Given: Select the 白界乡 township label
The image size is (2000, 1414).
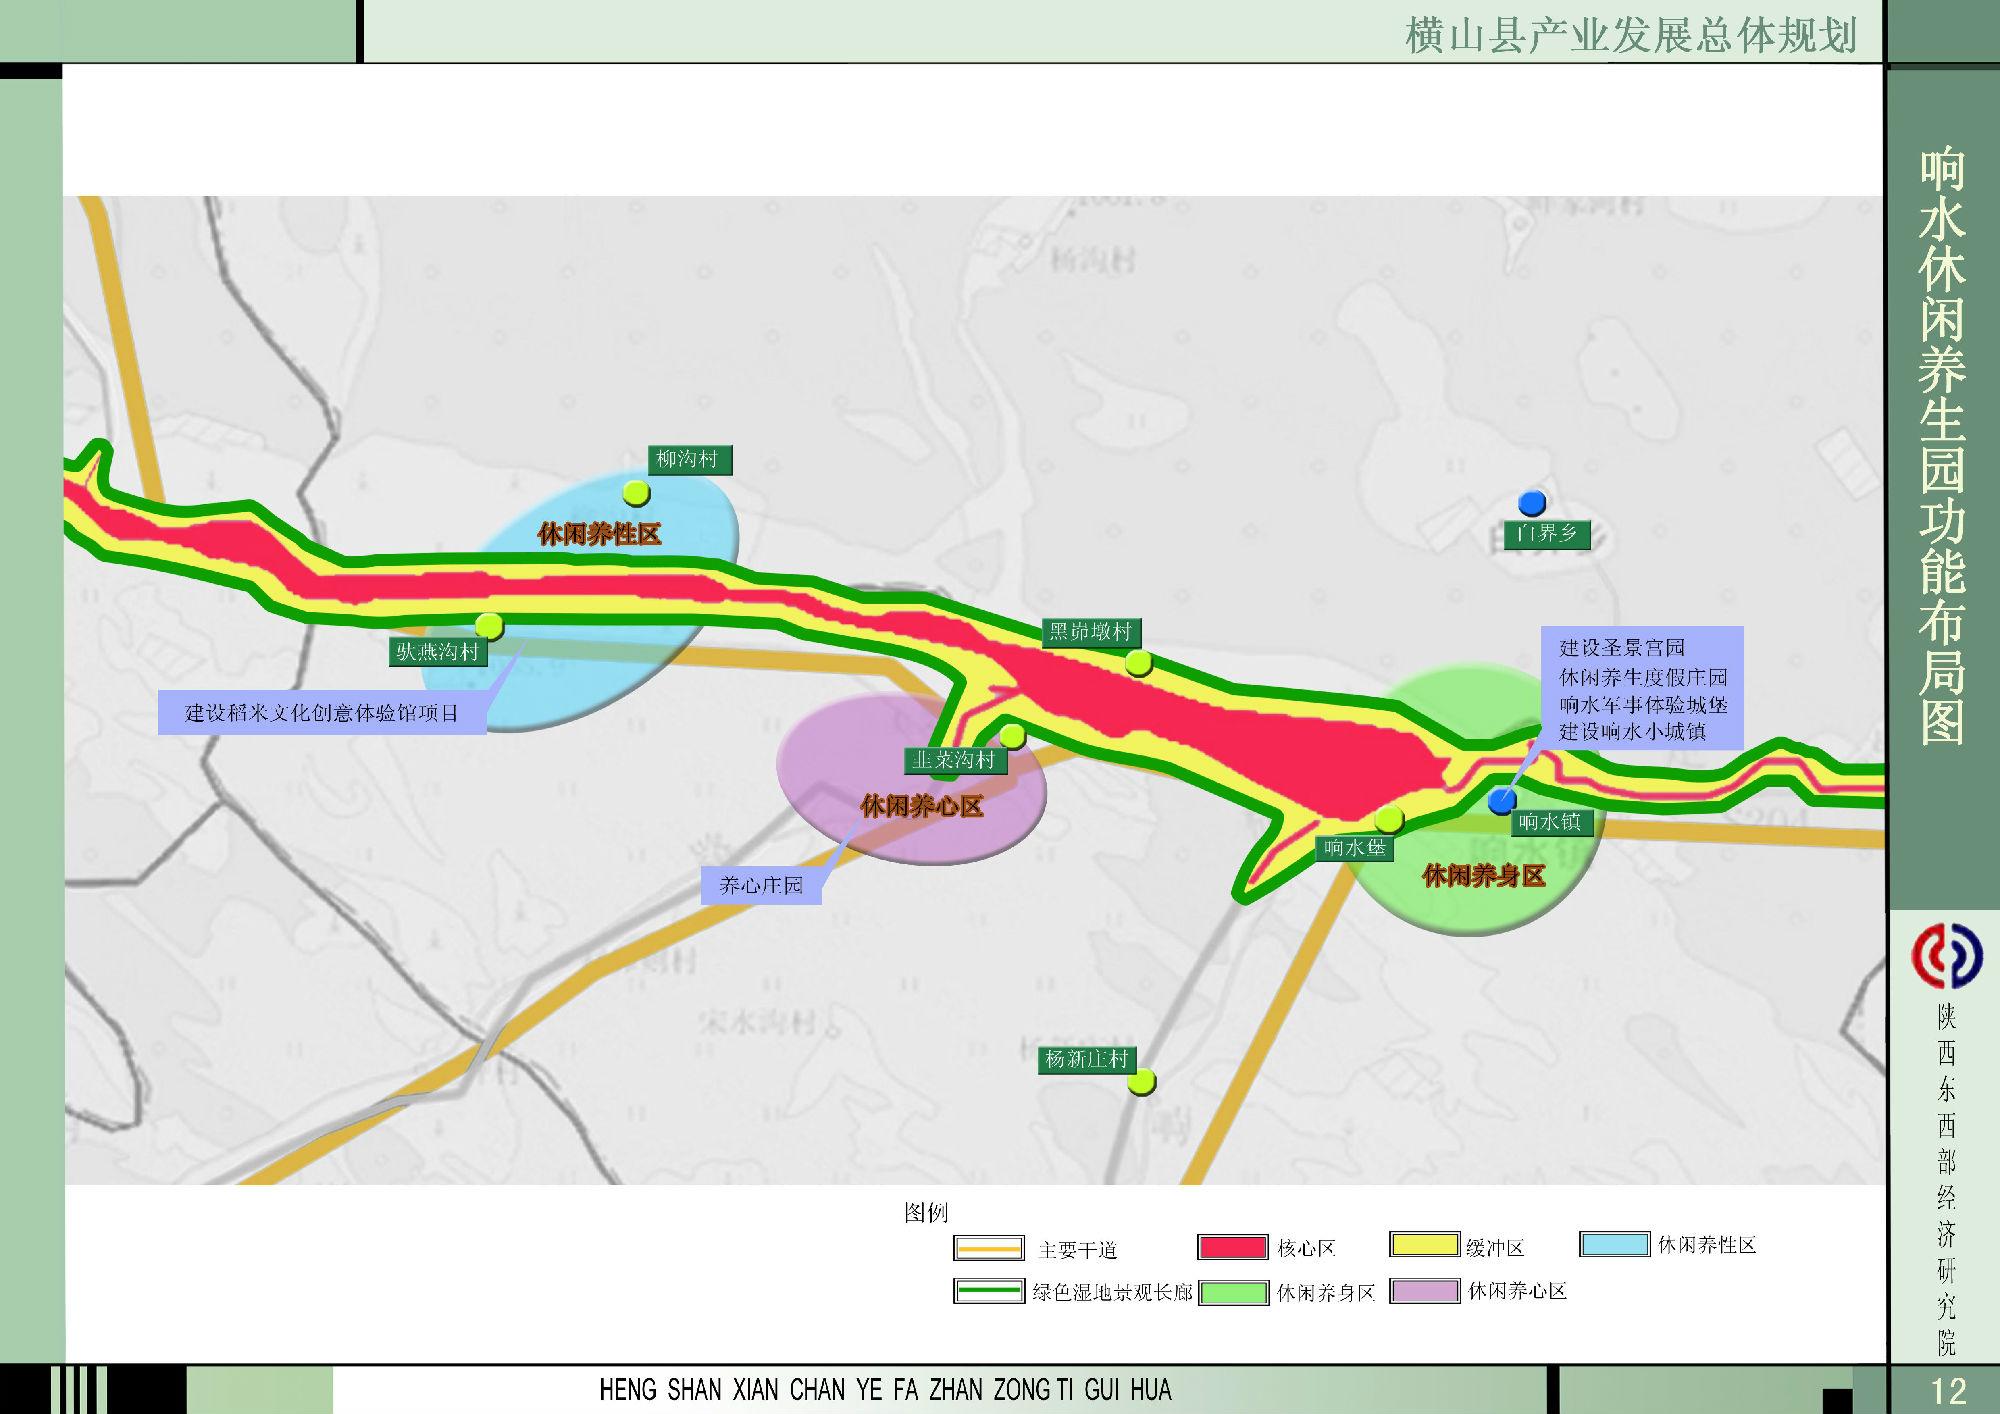Looking at the screenshot, I should 1547,534.
